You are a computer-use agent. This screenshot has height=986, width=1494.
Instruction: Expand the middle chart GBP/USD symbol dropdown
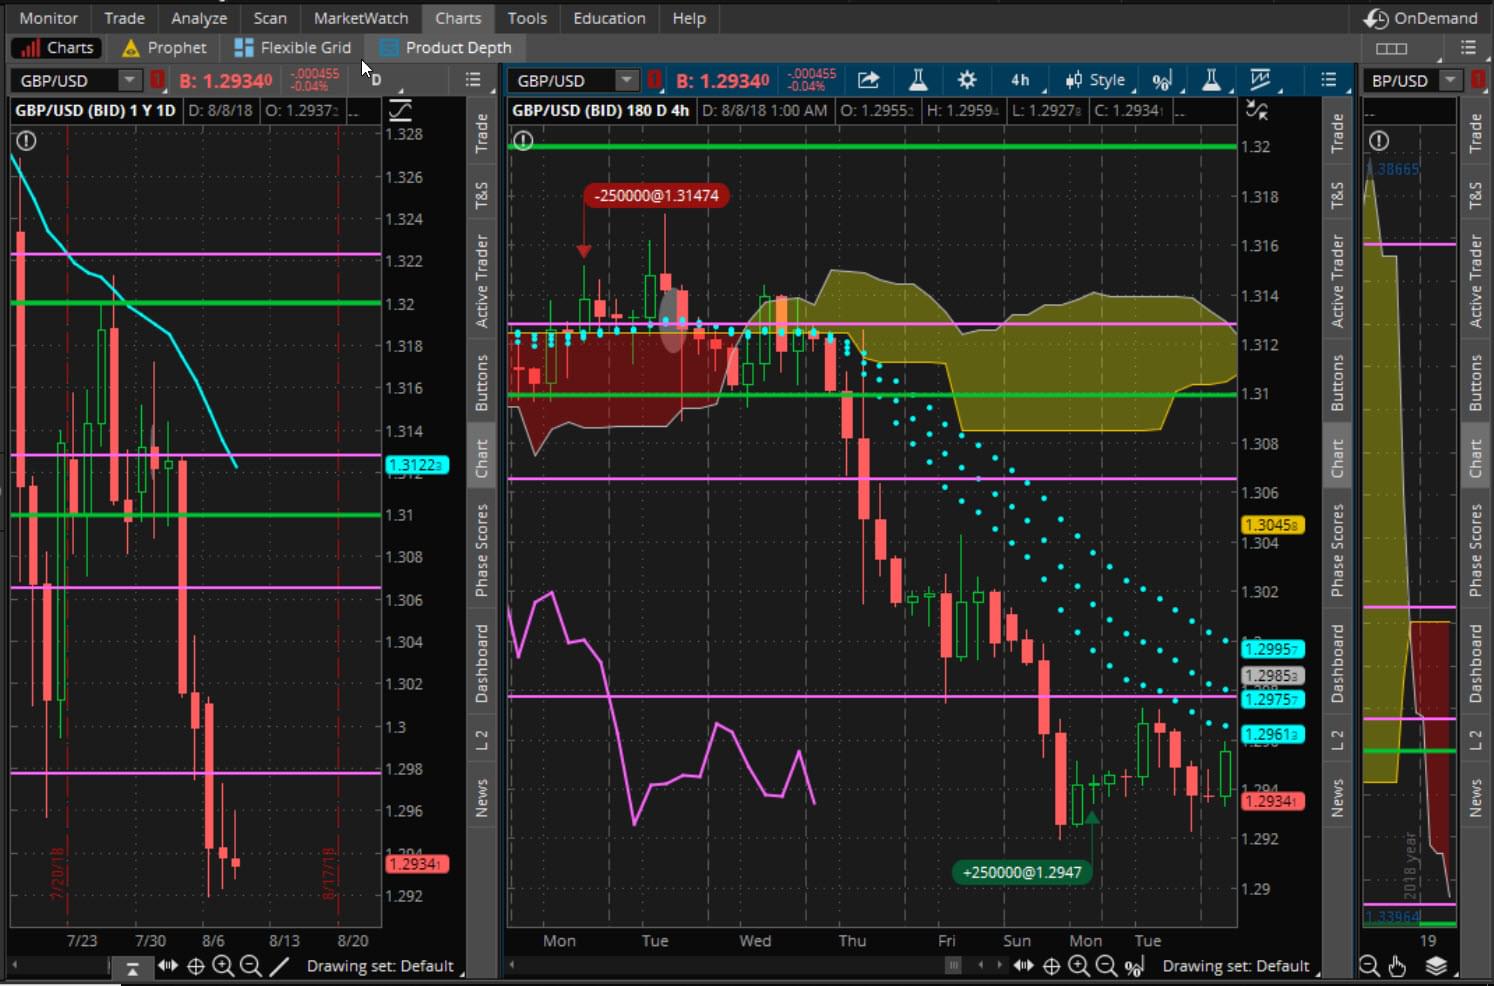pos(627,80)
